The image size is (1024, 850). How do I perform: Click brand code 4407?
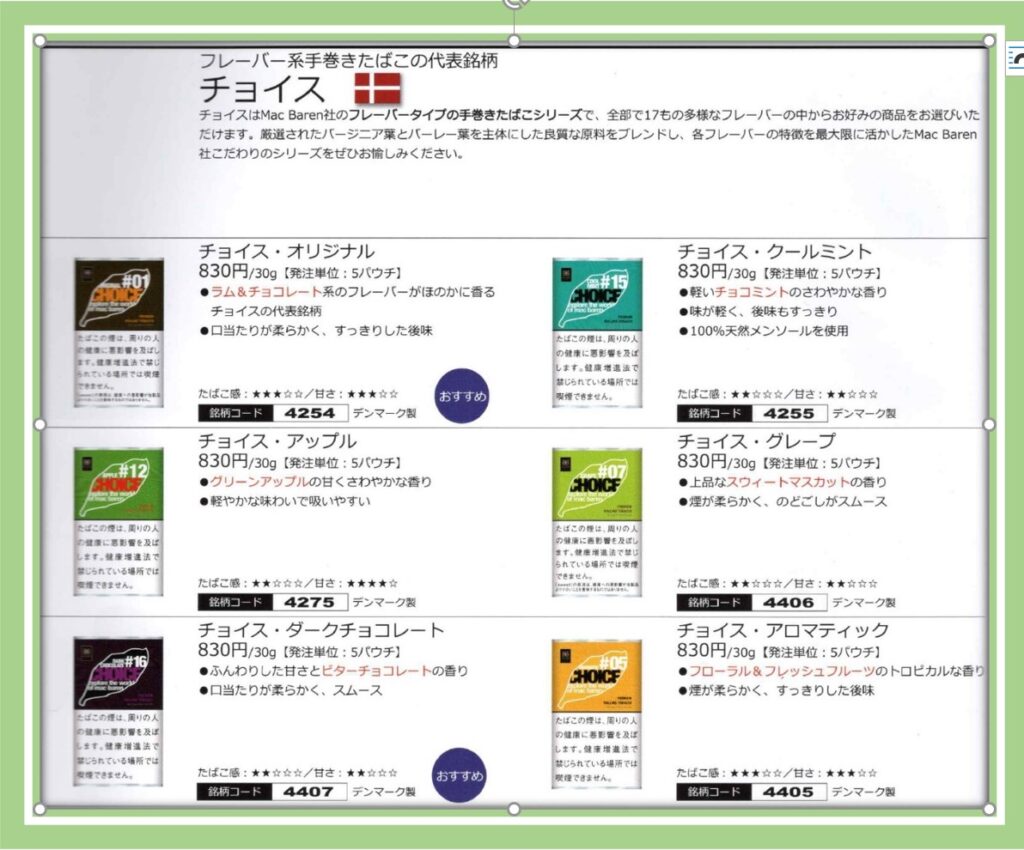point(308,791)
